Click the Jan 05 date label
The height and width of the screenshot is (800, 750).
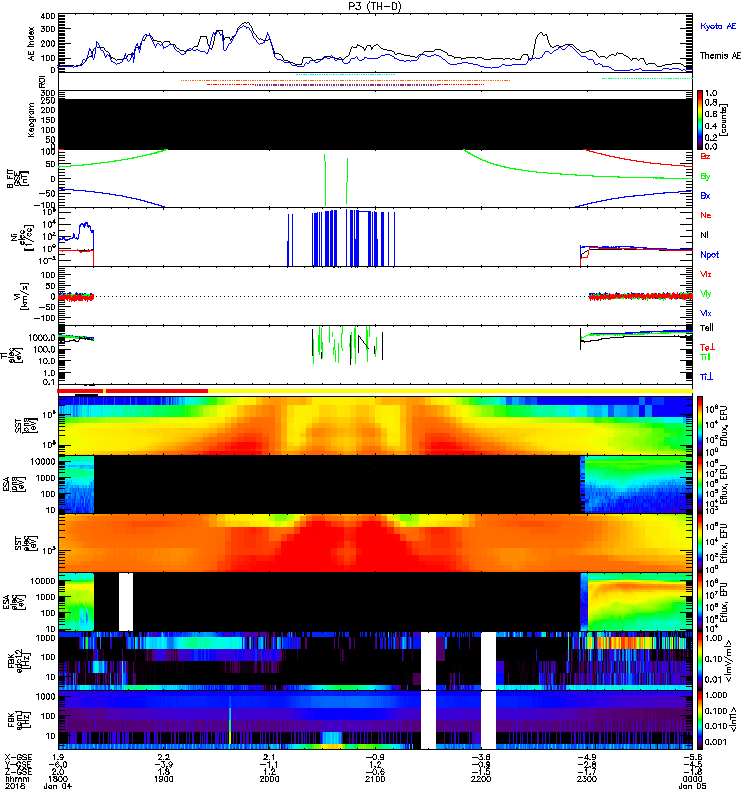tap(692, 786)
